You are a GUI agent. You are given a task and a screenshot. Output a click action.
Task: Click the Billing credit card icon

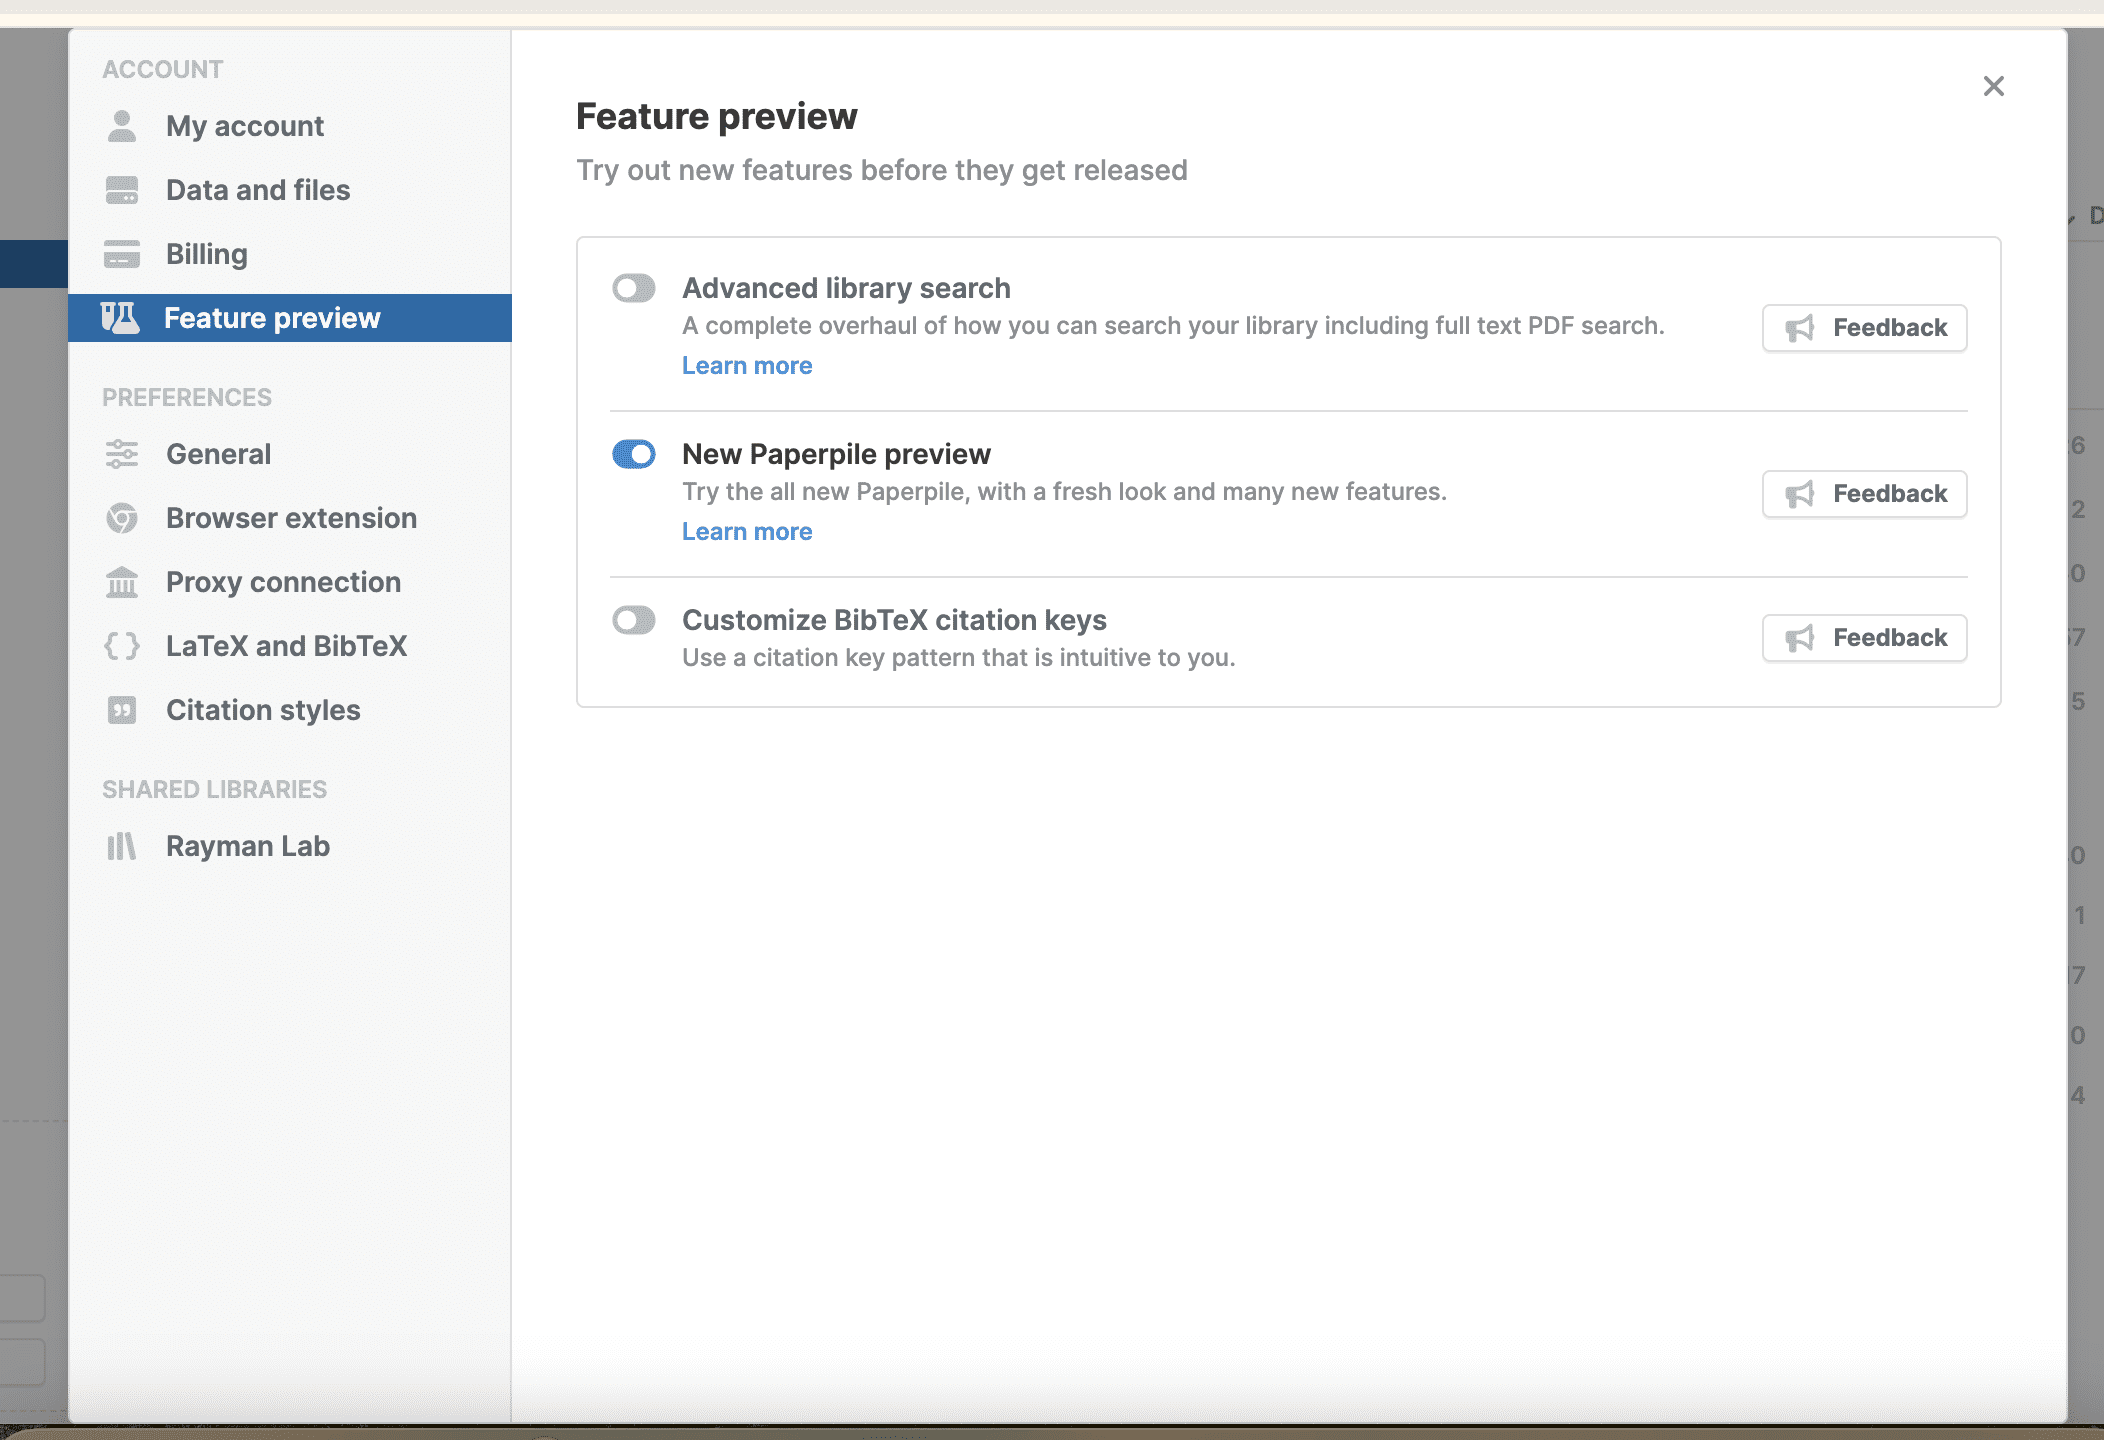point(122,254)
